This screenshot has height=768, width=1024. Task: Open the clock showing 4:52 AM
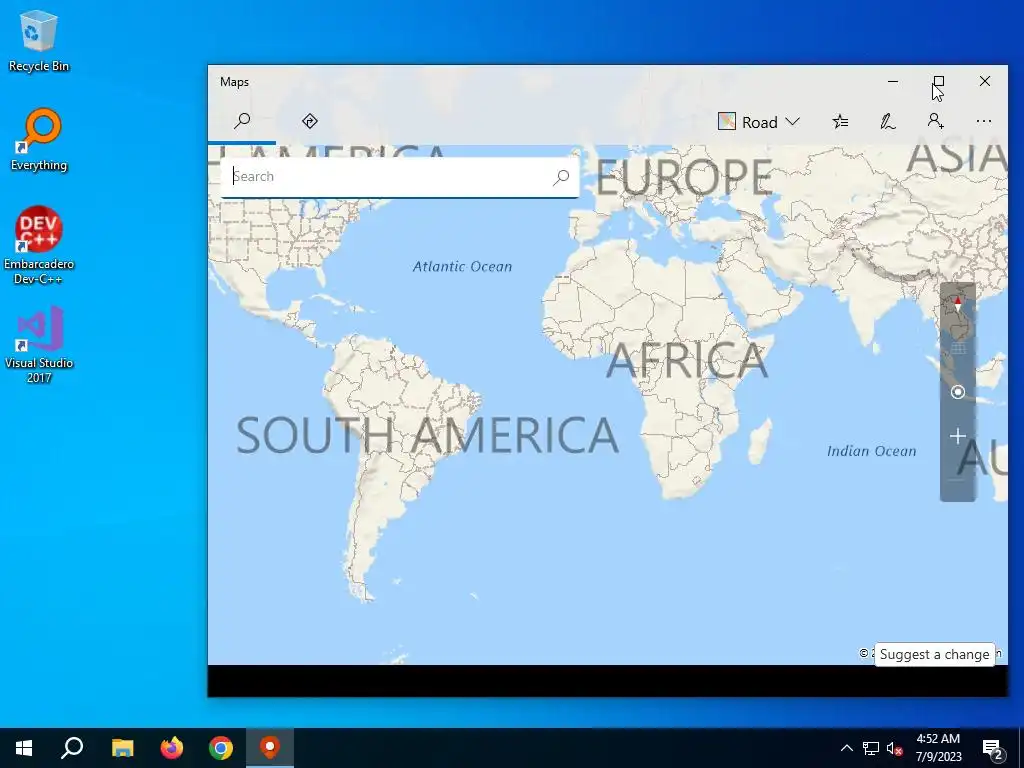938,748
